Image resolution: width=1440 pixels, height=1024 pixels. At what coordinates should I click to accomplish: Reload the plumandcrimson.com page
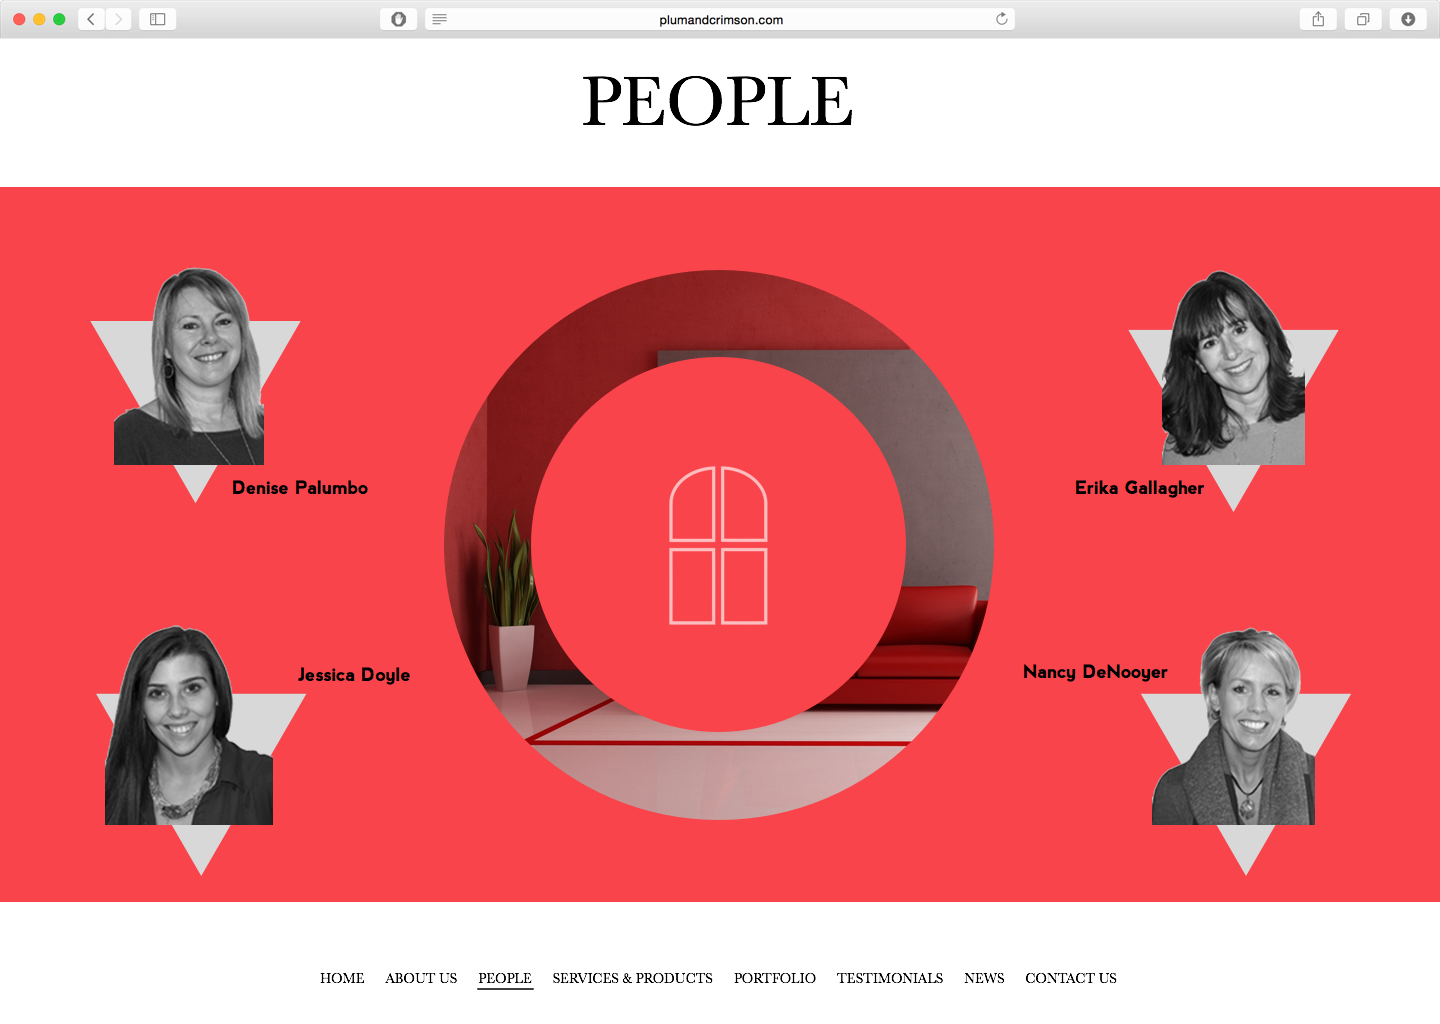[1001, 19]
